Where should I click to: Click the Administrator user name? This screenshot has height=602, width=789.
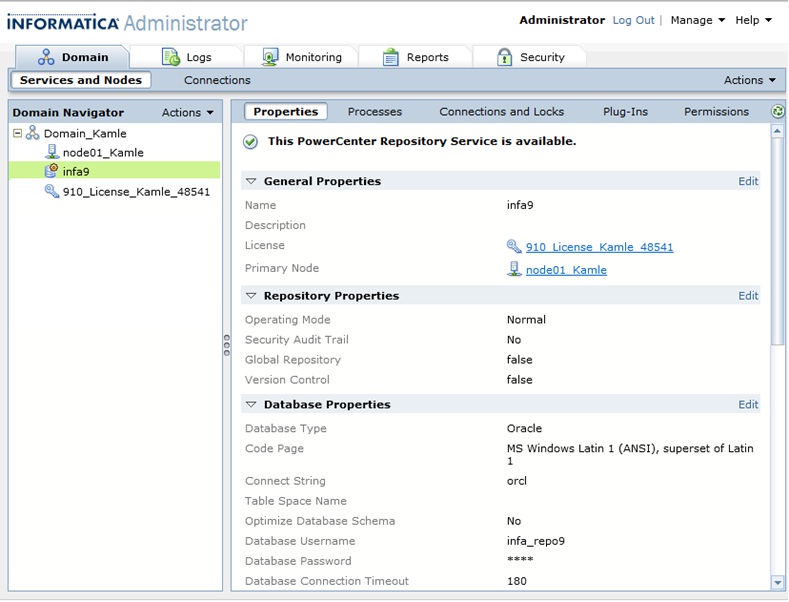pos(562,20)
